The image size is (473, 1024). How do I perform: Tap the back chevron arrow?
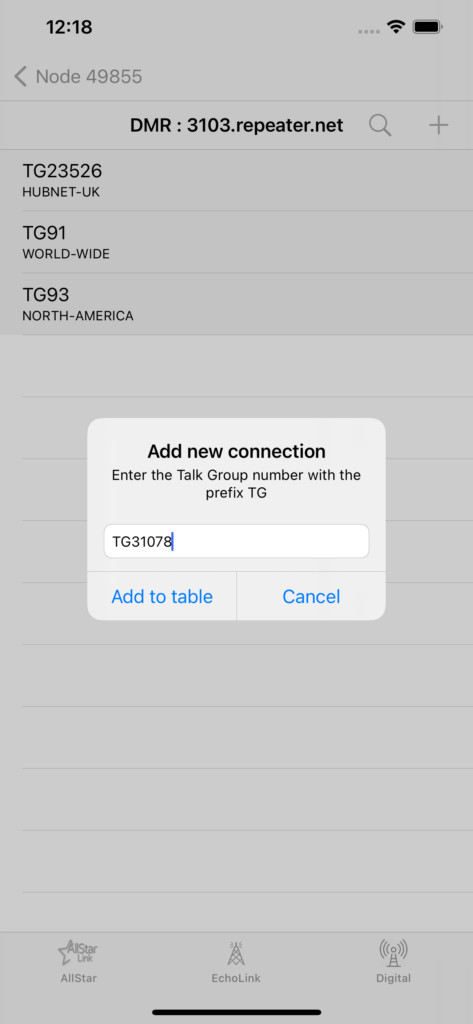click(20, 76)
